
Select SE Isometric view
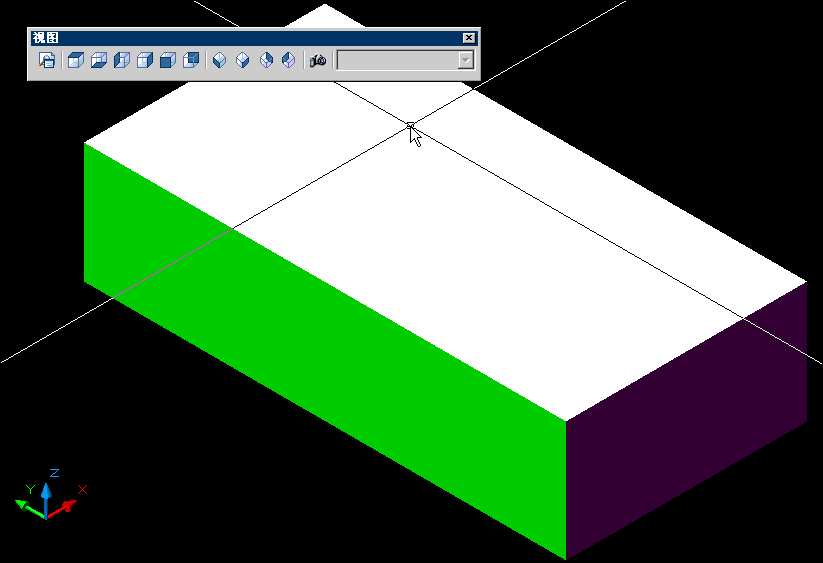click(x=242, y=60)
